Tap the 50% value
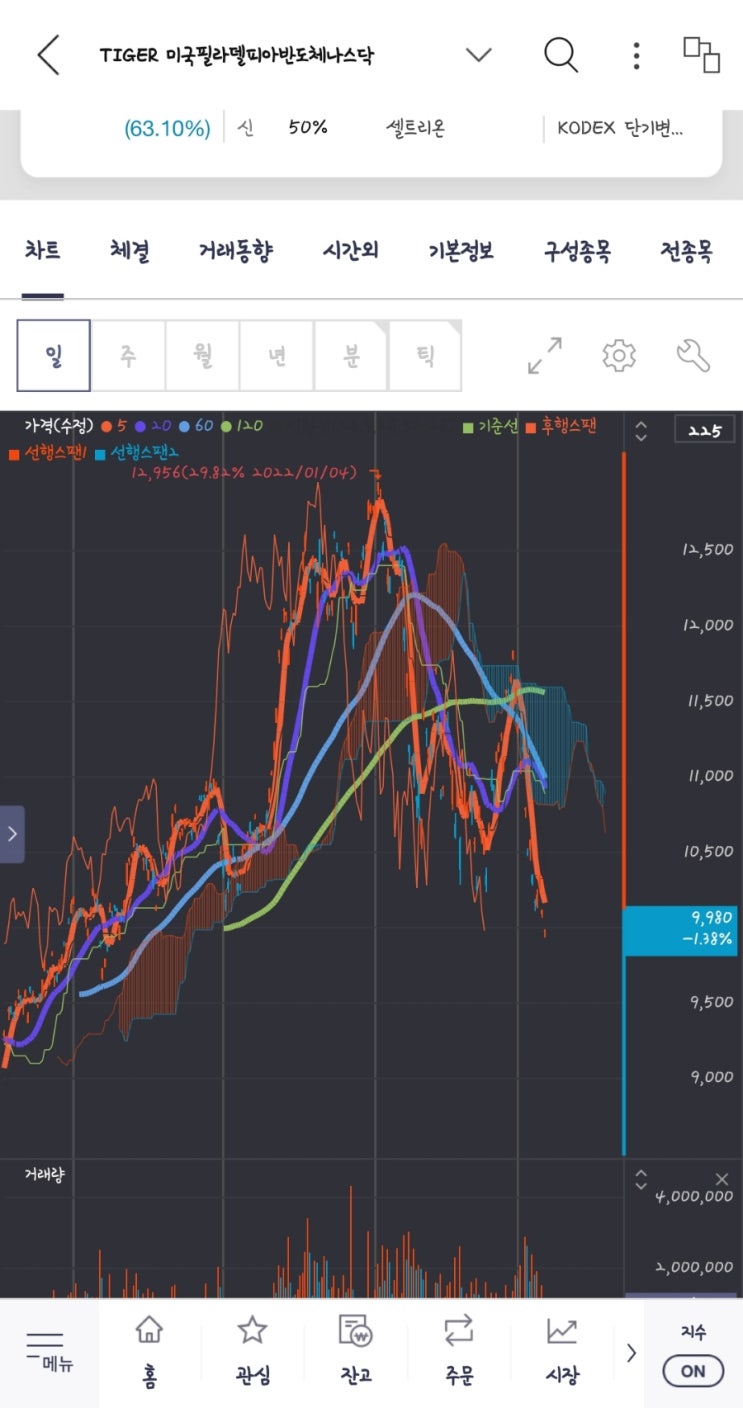The image size is (743, 1408). tap(308, 128)
